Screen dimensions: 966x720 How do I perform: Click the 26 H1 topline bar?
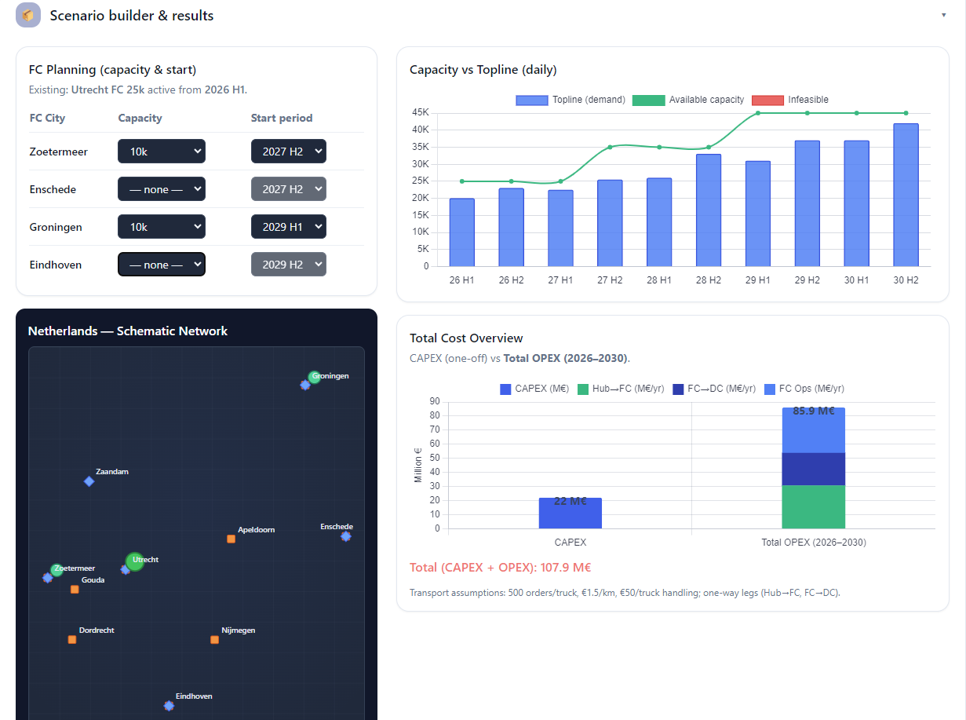[x=462, y=232]
